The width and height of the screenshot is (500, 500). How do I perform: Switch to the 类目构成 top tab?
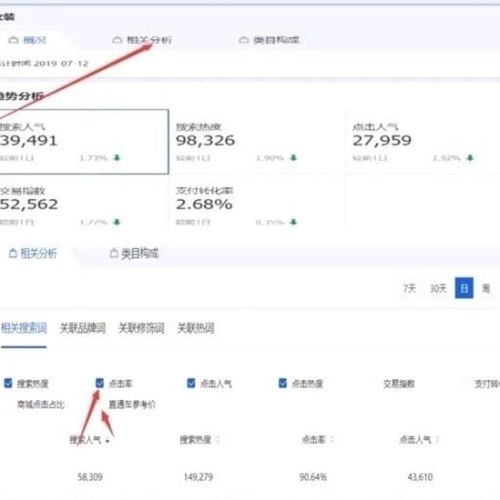coord(269,40)
